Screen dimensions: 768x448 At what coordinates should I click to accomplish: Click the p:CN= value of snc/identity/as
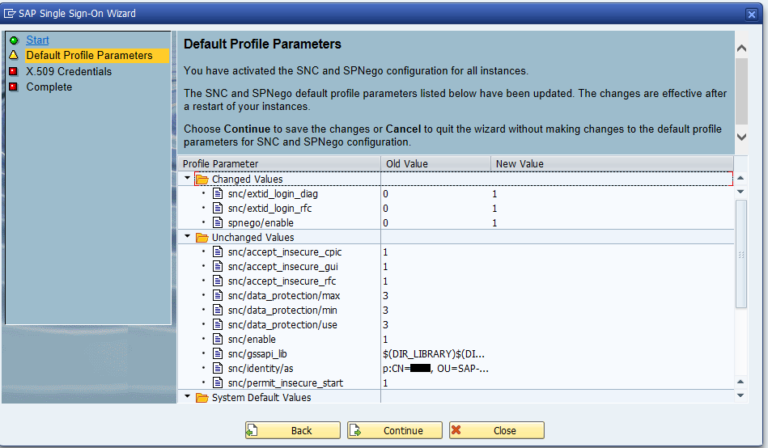[x=435, y=368]
